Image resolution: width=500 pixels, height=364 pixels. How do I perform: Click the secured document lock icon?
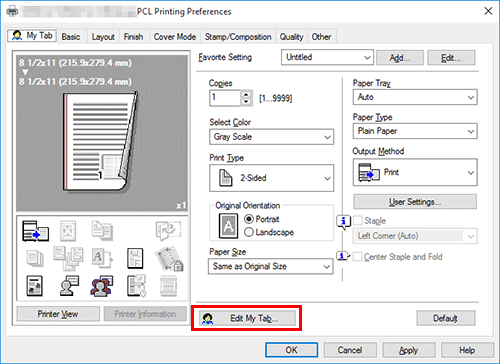[169, 258]
